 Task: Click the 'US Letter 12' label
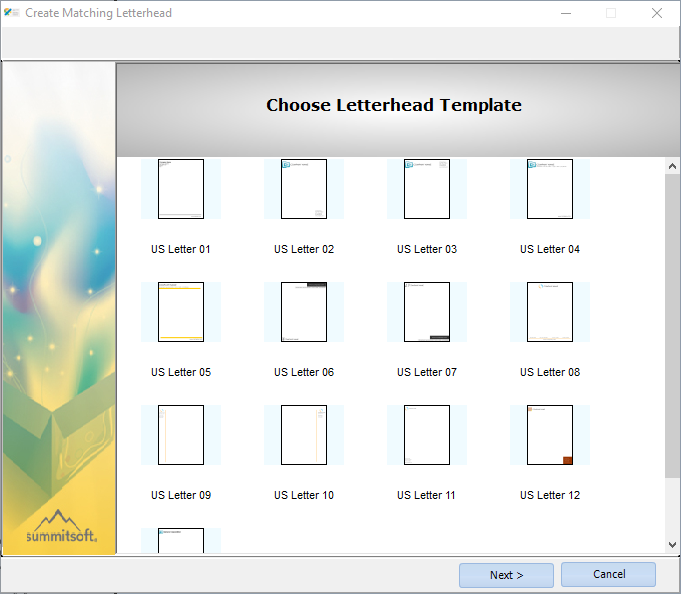click(x=550, y=495)
